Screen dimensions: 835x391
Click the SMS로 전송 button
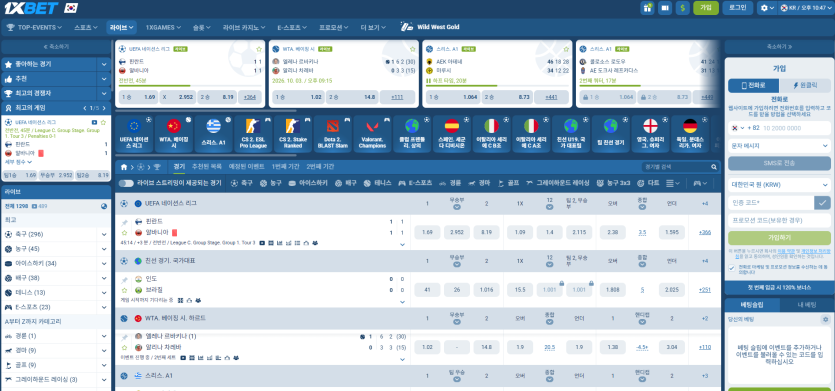[779, 164]
